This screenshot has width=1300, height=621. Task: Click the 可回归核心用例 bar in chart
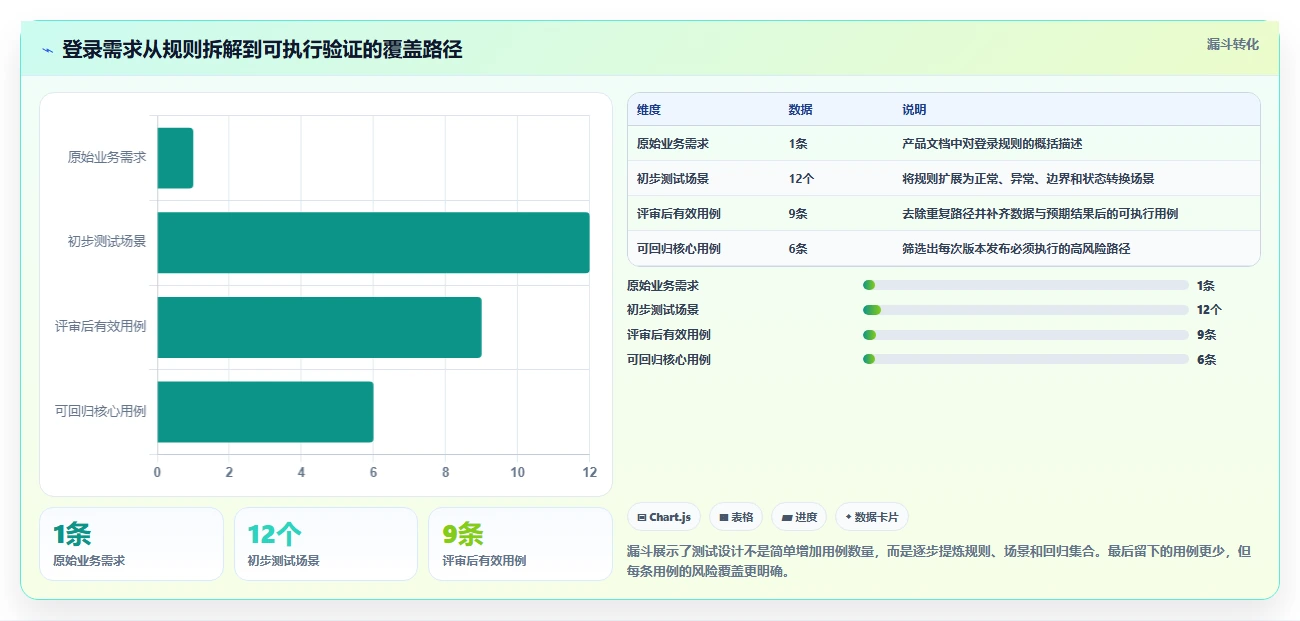[265, 412]
